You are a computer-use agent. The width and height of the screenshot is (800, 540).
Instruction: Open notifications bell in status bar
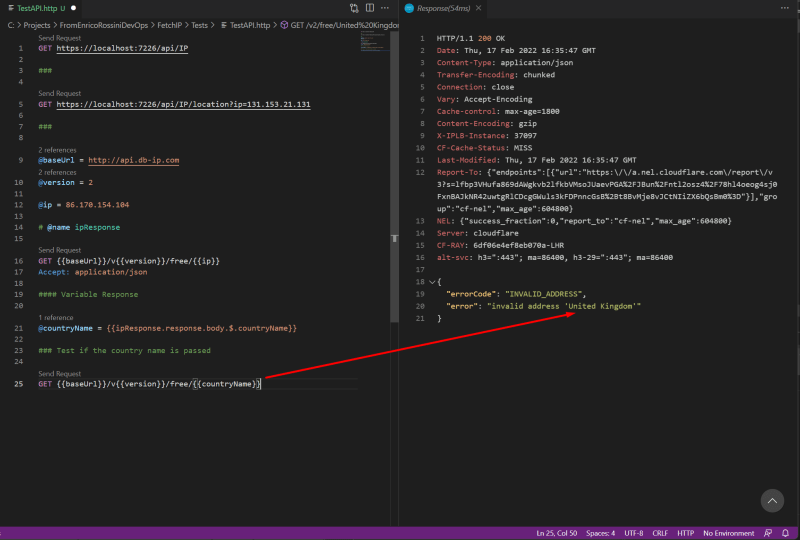[785, 533]
